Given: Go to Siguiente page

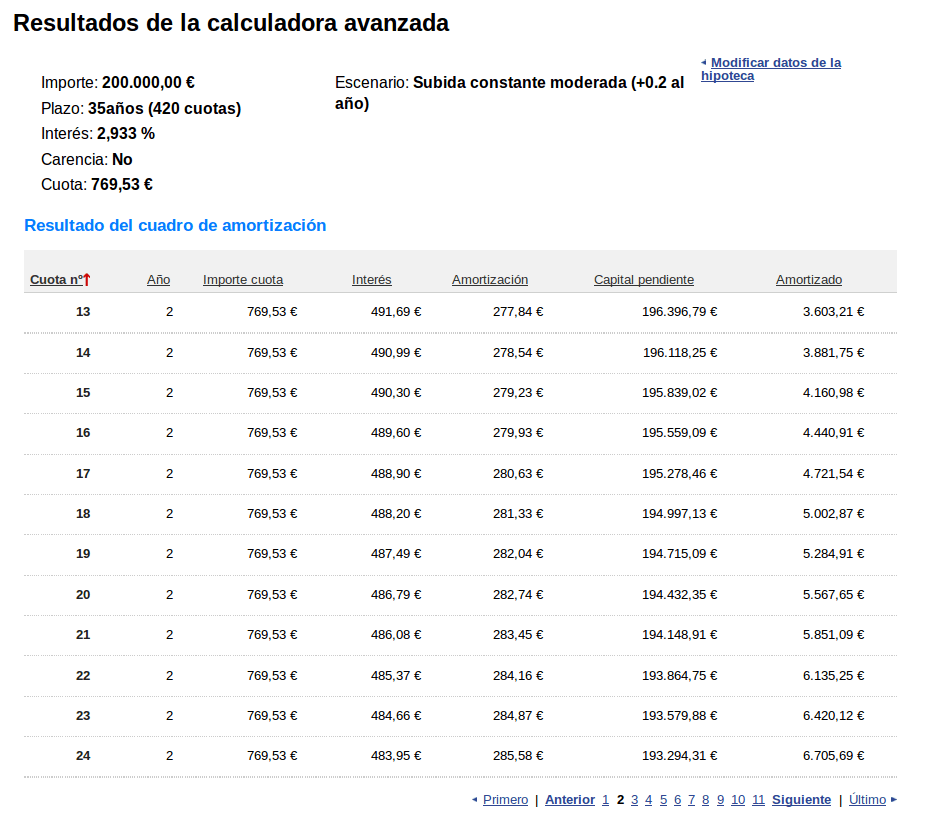Looking at the screenshot, I should 801,799.
